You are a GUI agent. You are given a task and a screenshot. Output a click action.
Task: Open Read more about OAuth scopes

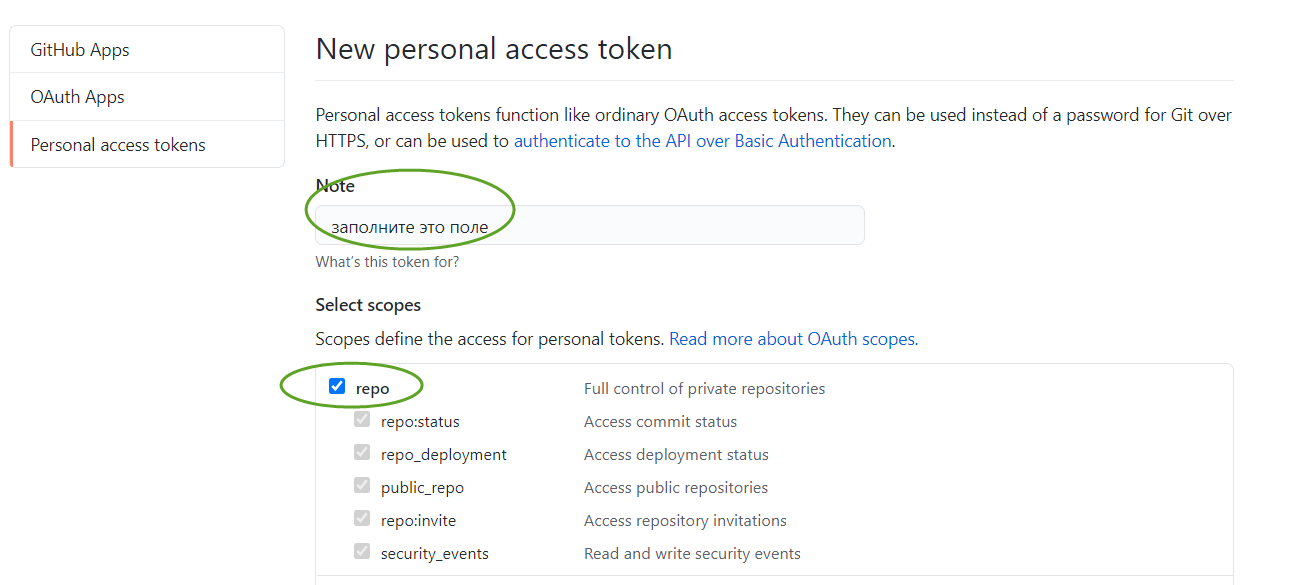pyautogui.click(x=793, y=339)
